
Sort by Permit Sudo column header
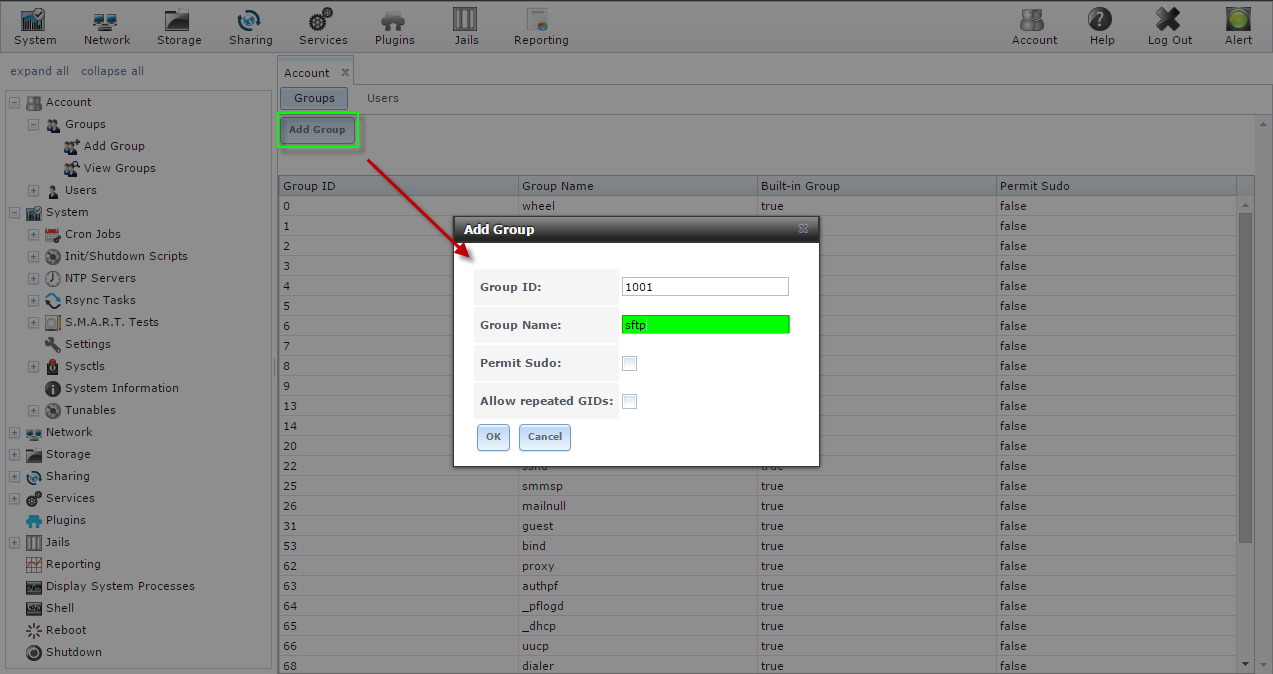pos(1116,186)
